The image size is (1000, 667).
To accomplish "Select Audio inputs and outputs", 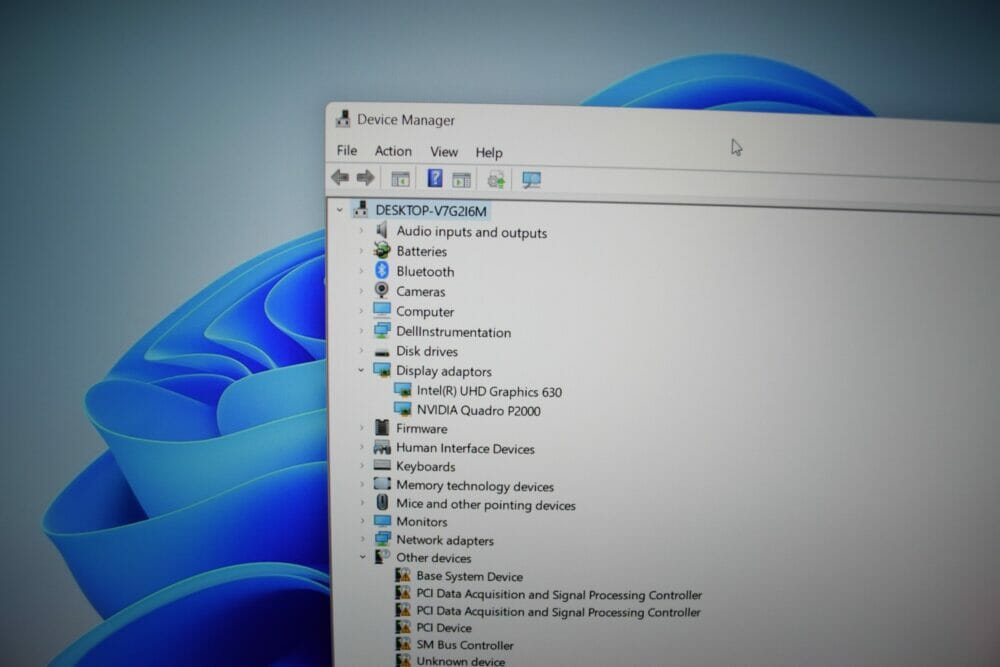I will pyautogui.click(x=471, y=232).
